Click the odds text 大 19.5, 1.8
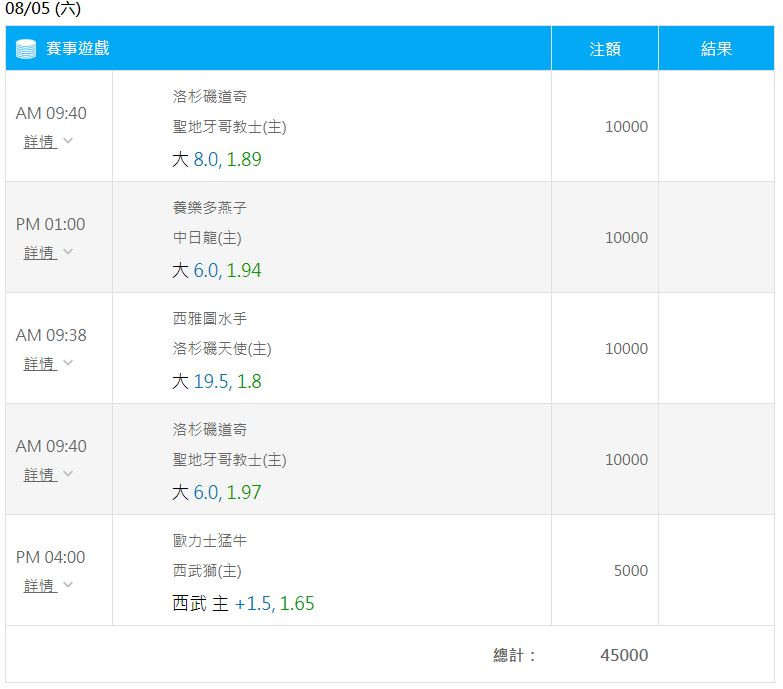 217,381
